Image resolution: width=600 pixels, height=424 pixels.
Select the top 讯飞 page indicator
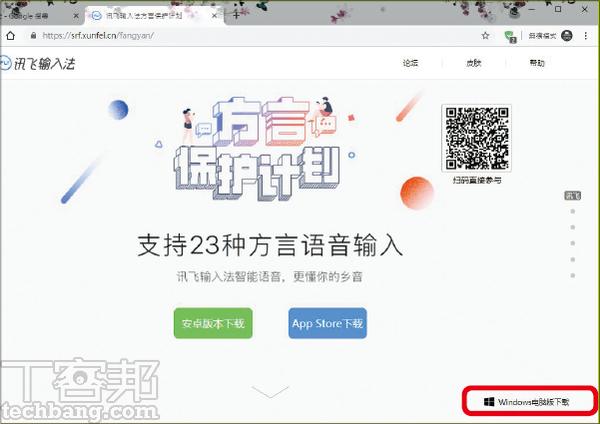[x=572, y=196]
